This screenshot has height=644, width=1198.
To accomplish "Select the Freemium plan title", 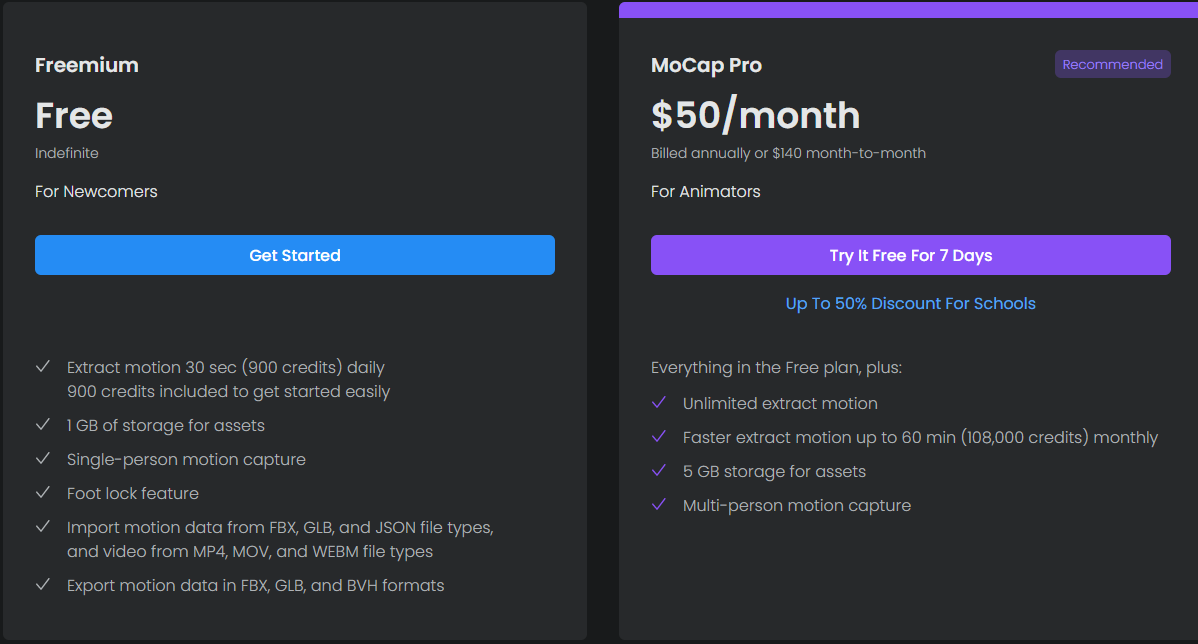I will coord(87,65).
